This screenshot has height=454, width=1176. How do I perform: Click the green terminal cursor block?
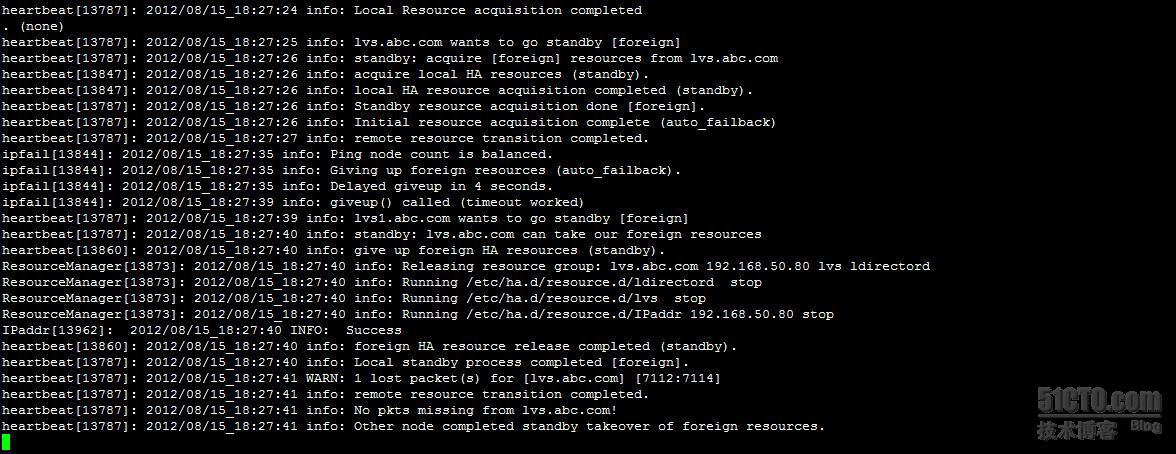[6, 442]
